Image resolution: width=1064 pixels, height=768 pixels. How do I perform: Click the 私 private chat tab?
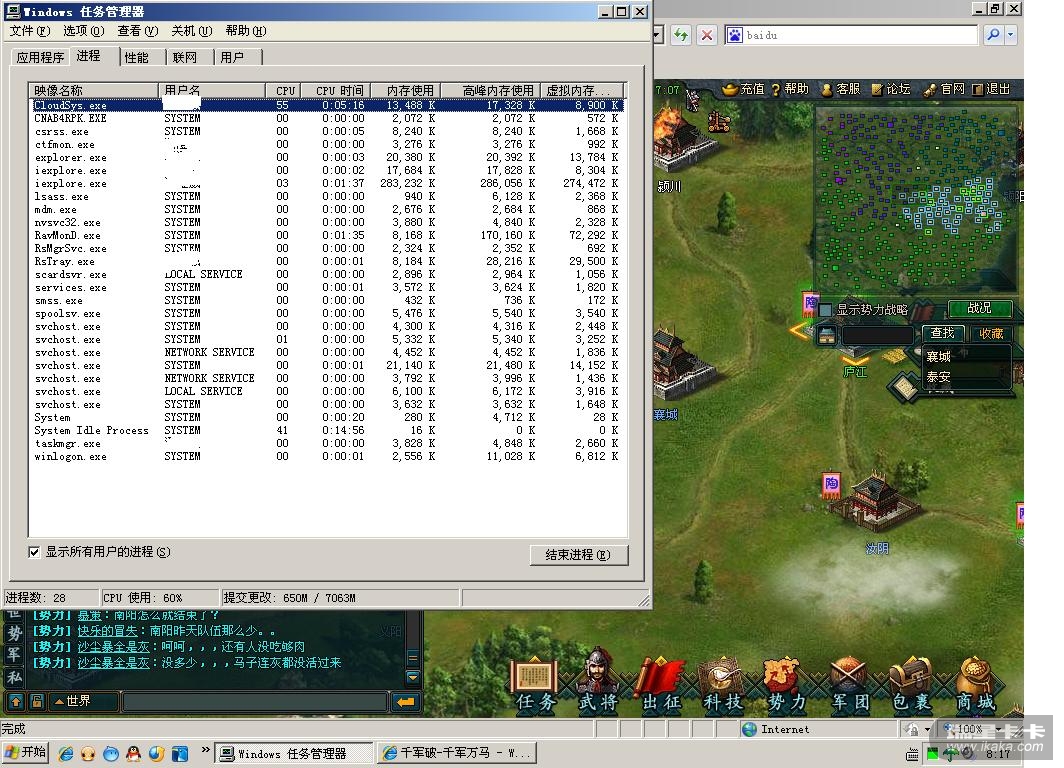coord(15,677)
